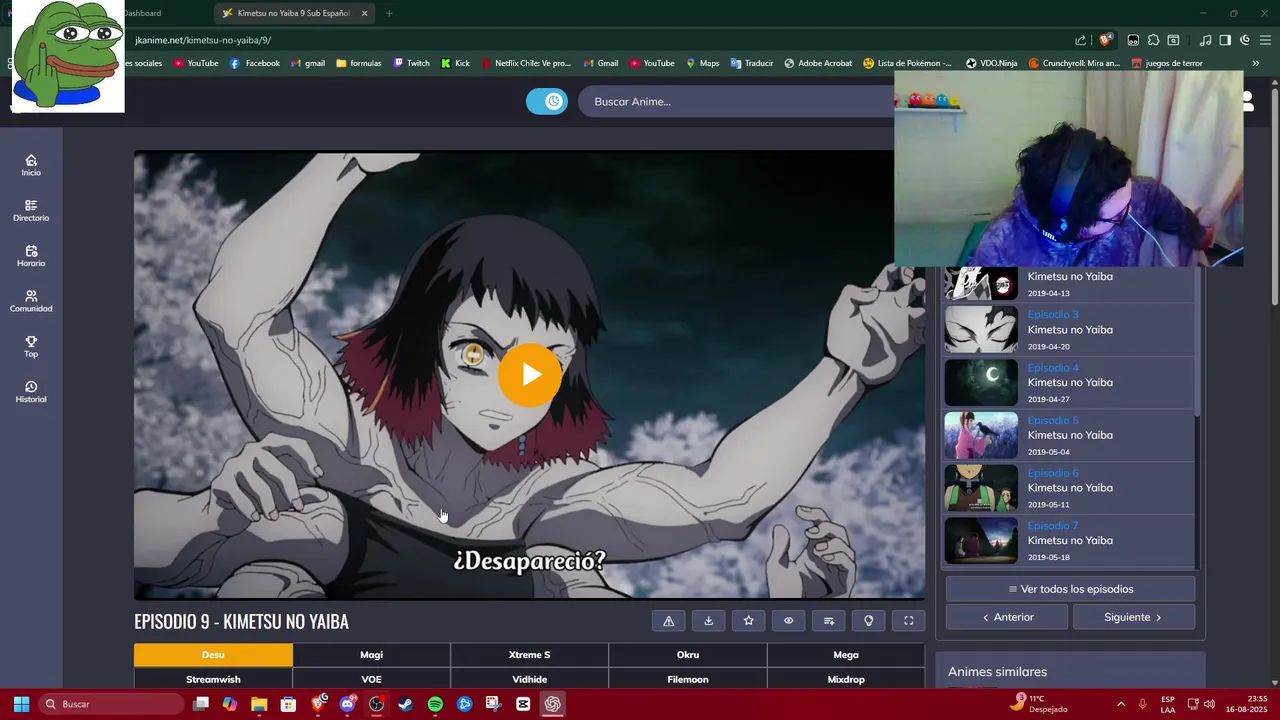
Task: Close the Kimetsu no Yaiba tab
Action: click(364, 13)
